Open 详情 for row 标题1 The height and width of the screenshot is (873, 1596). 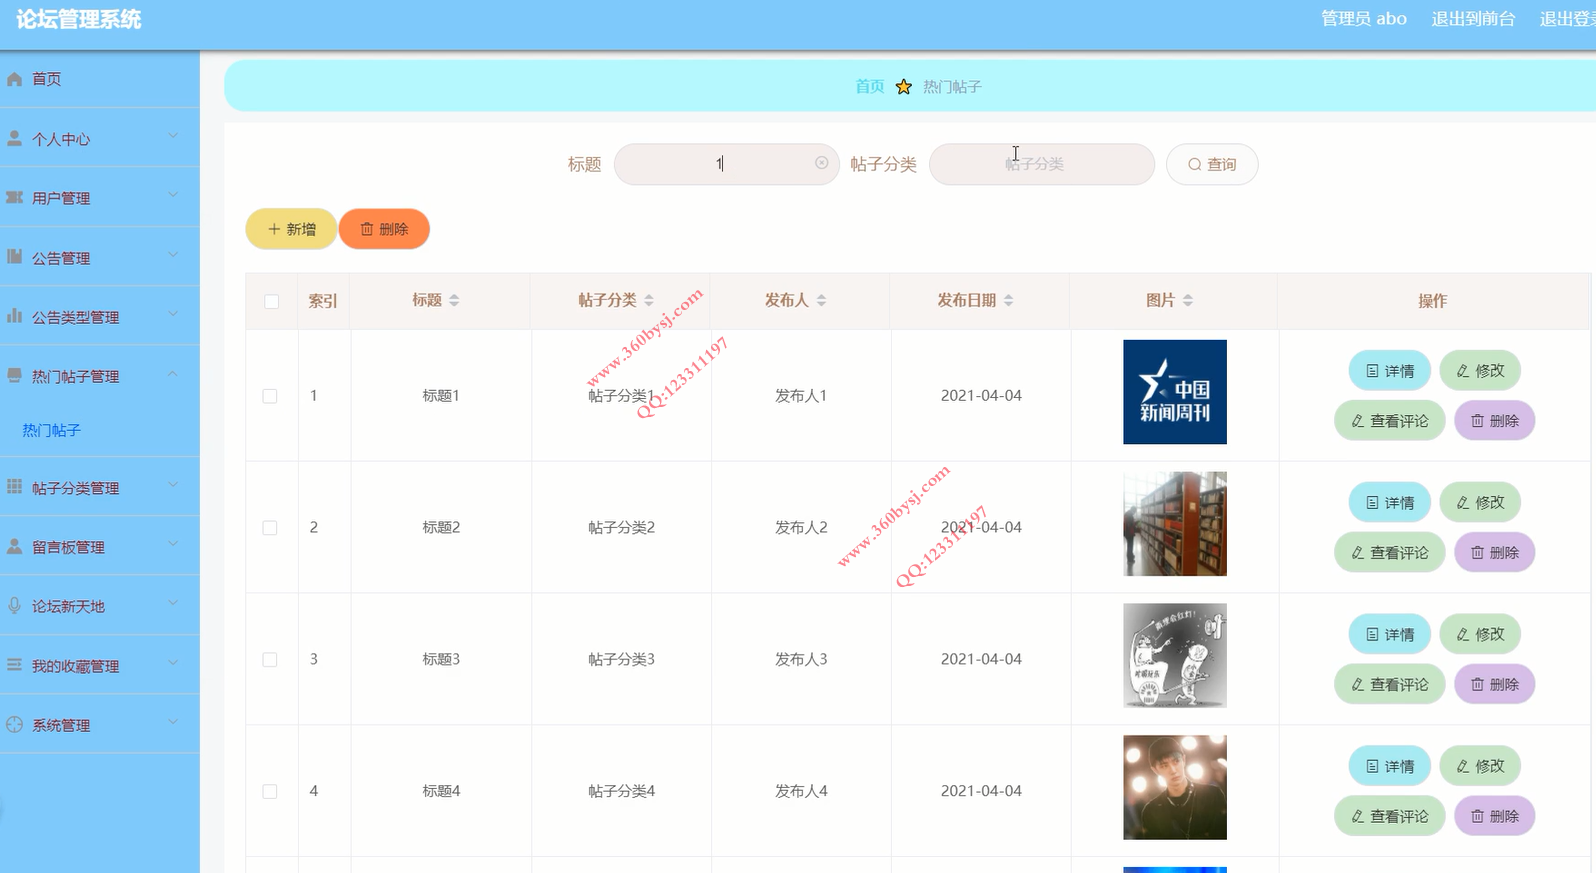point(1390,371)
